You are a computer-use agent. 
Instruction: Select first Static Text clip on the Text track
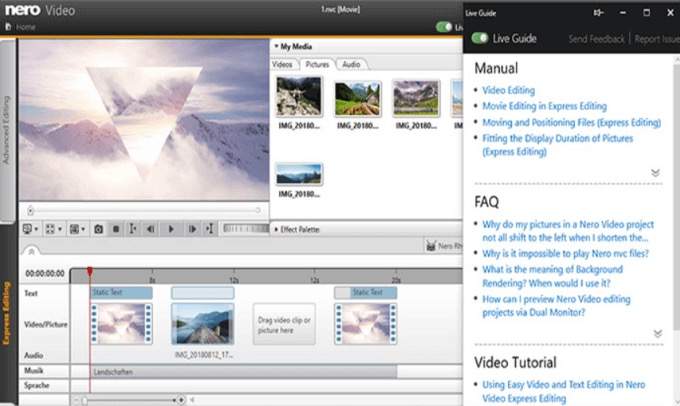(121, 292)
